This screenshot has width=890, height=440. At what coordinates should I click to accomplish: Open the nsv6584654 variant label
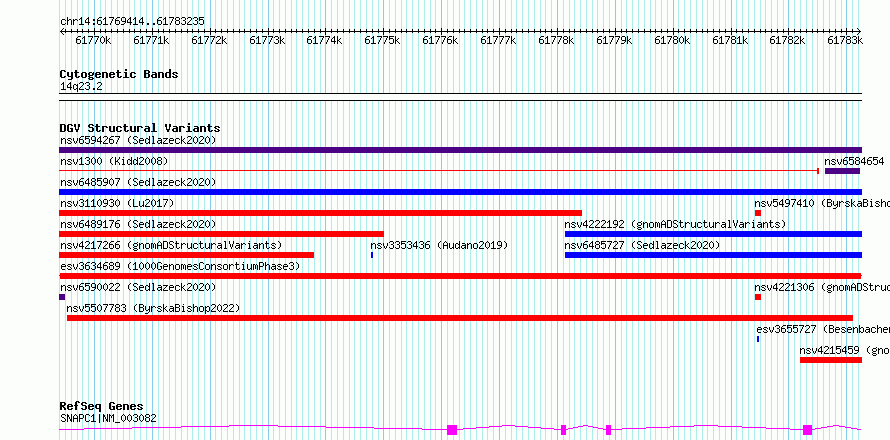click(854, 161)
